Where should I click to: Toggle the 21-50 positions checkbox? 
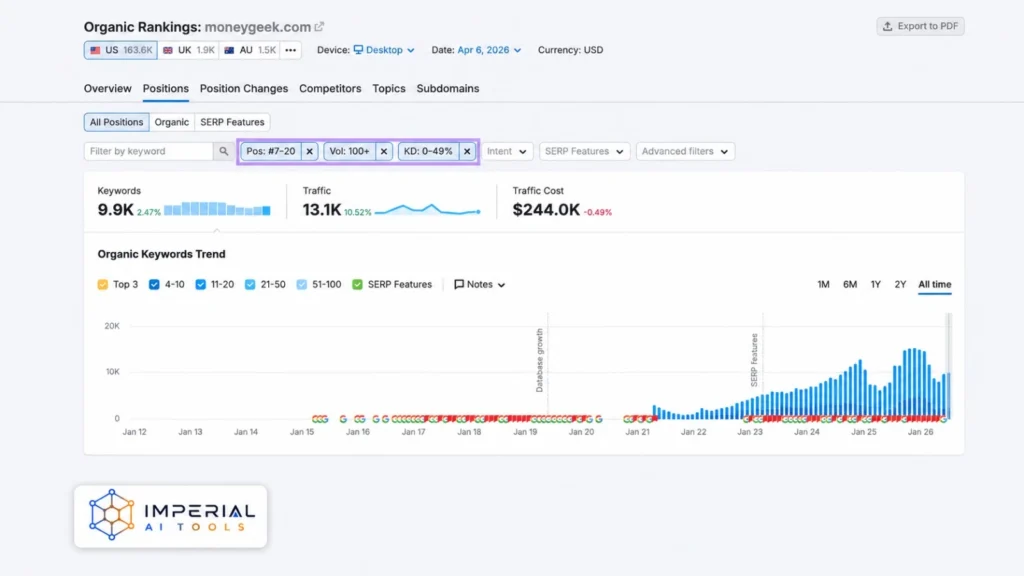tap(250, 285)
